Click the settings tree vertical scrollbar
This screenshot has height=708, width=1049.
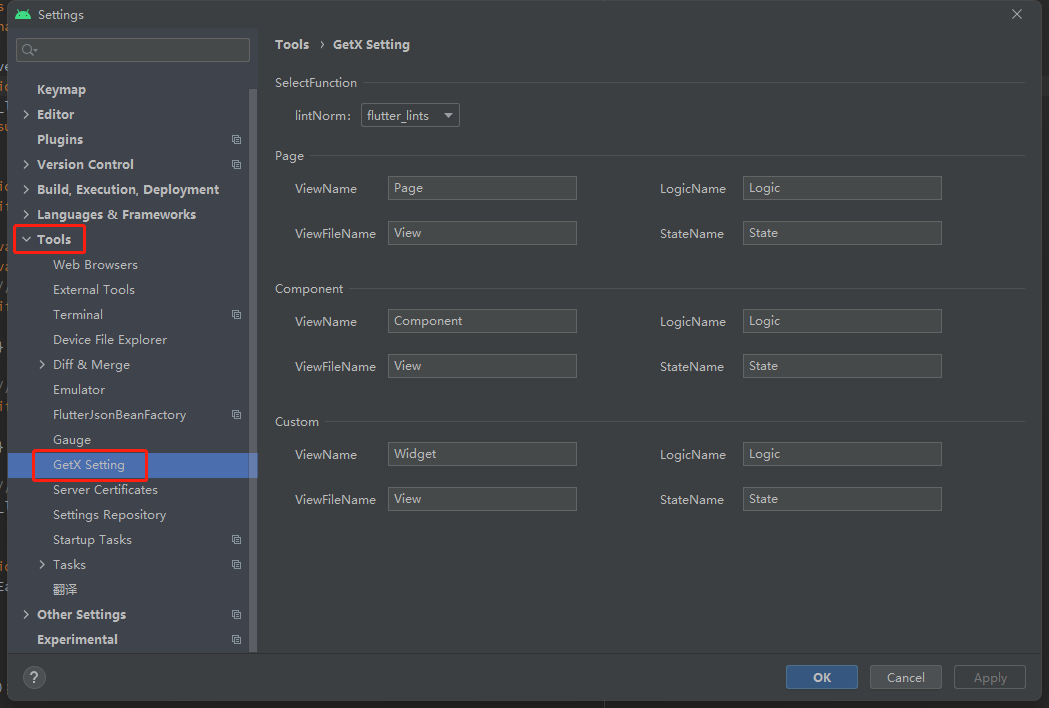click(x=253, y=369)
